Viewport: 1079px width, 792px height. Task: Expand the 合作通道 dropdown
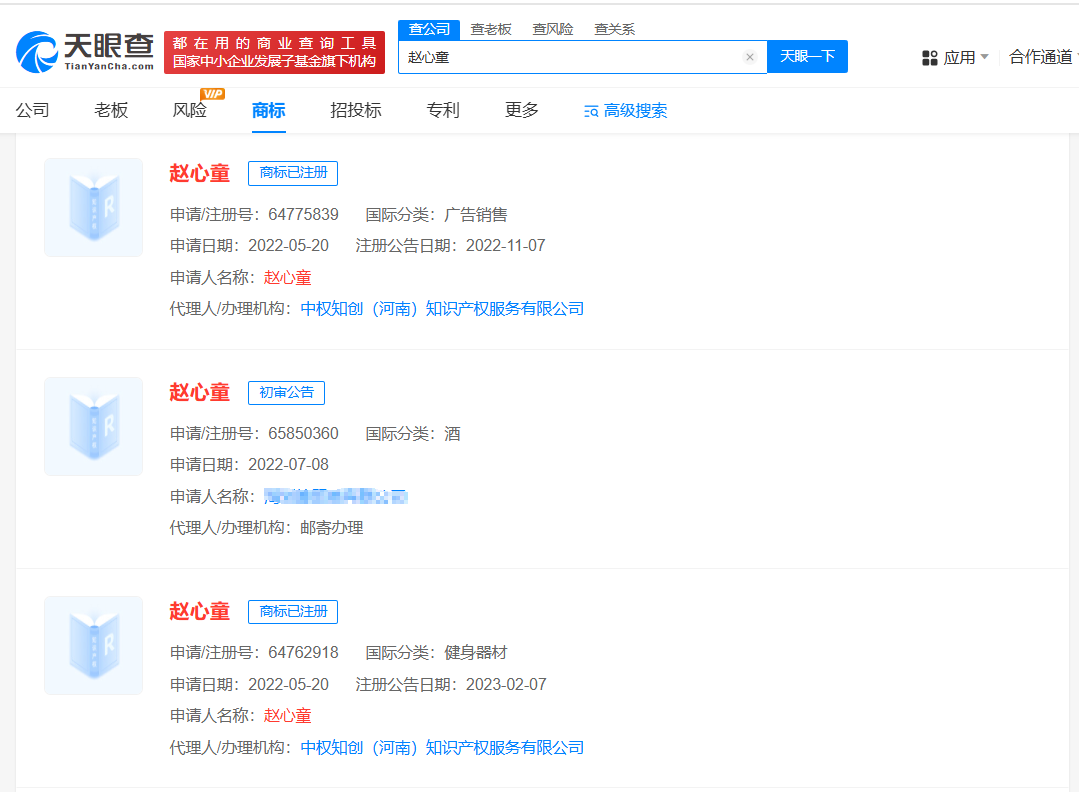1041,57
